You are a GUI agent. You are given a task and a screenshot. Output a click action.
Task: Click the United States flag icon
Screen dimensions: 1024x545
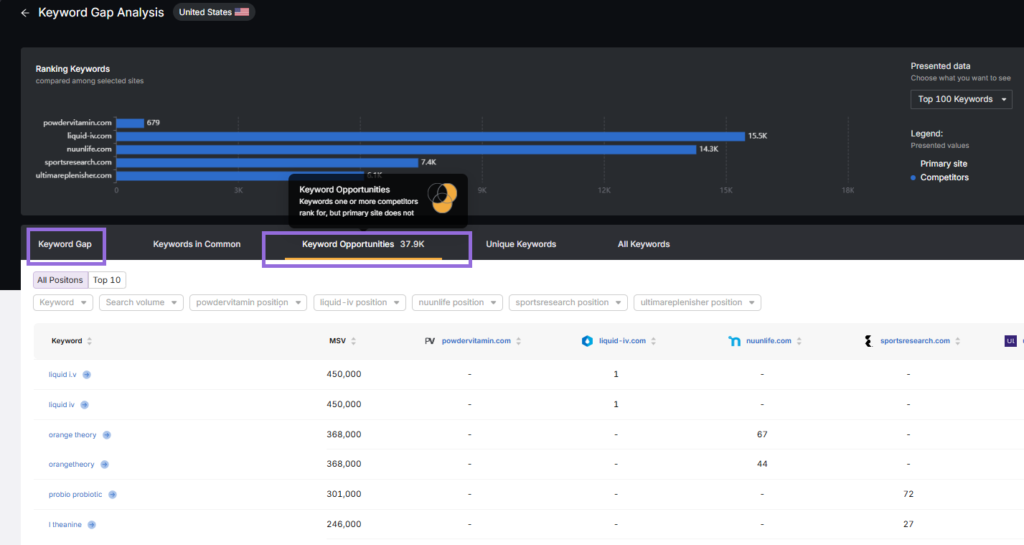point(242,12)
